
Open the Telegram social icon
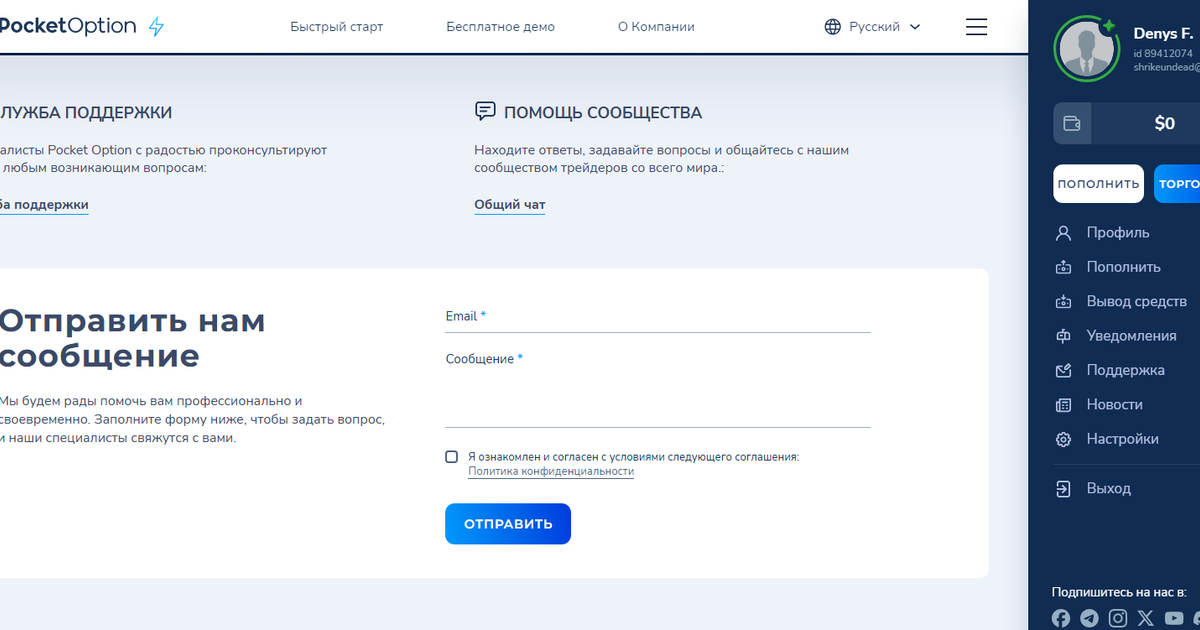coord(1089,619)
